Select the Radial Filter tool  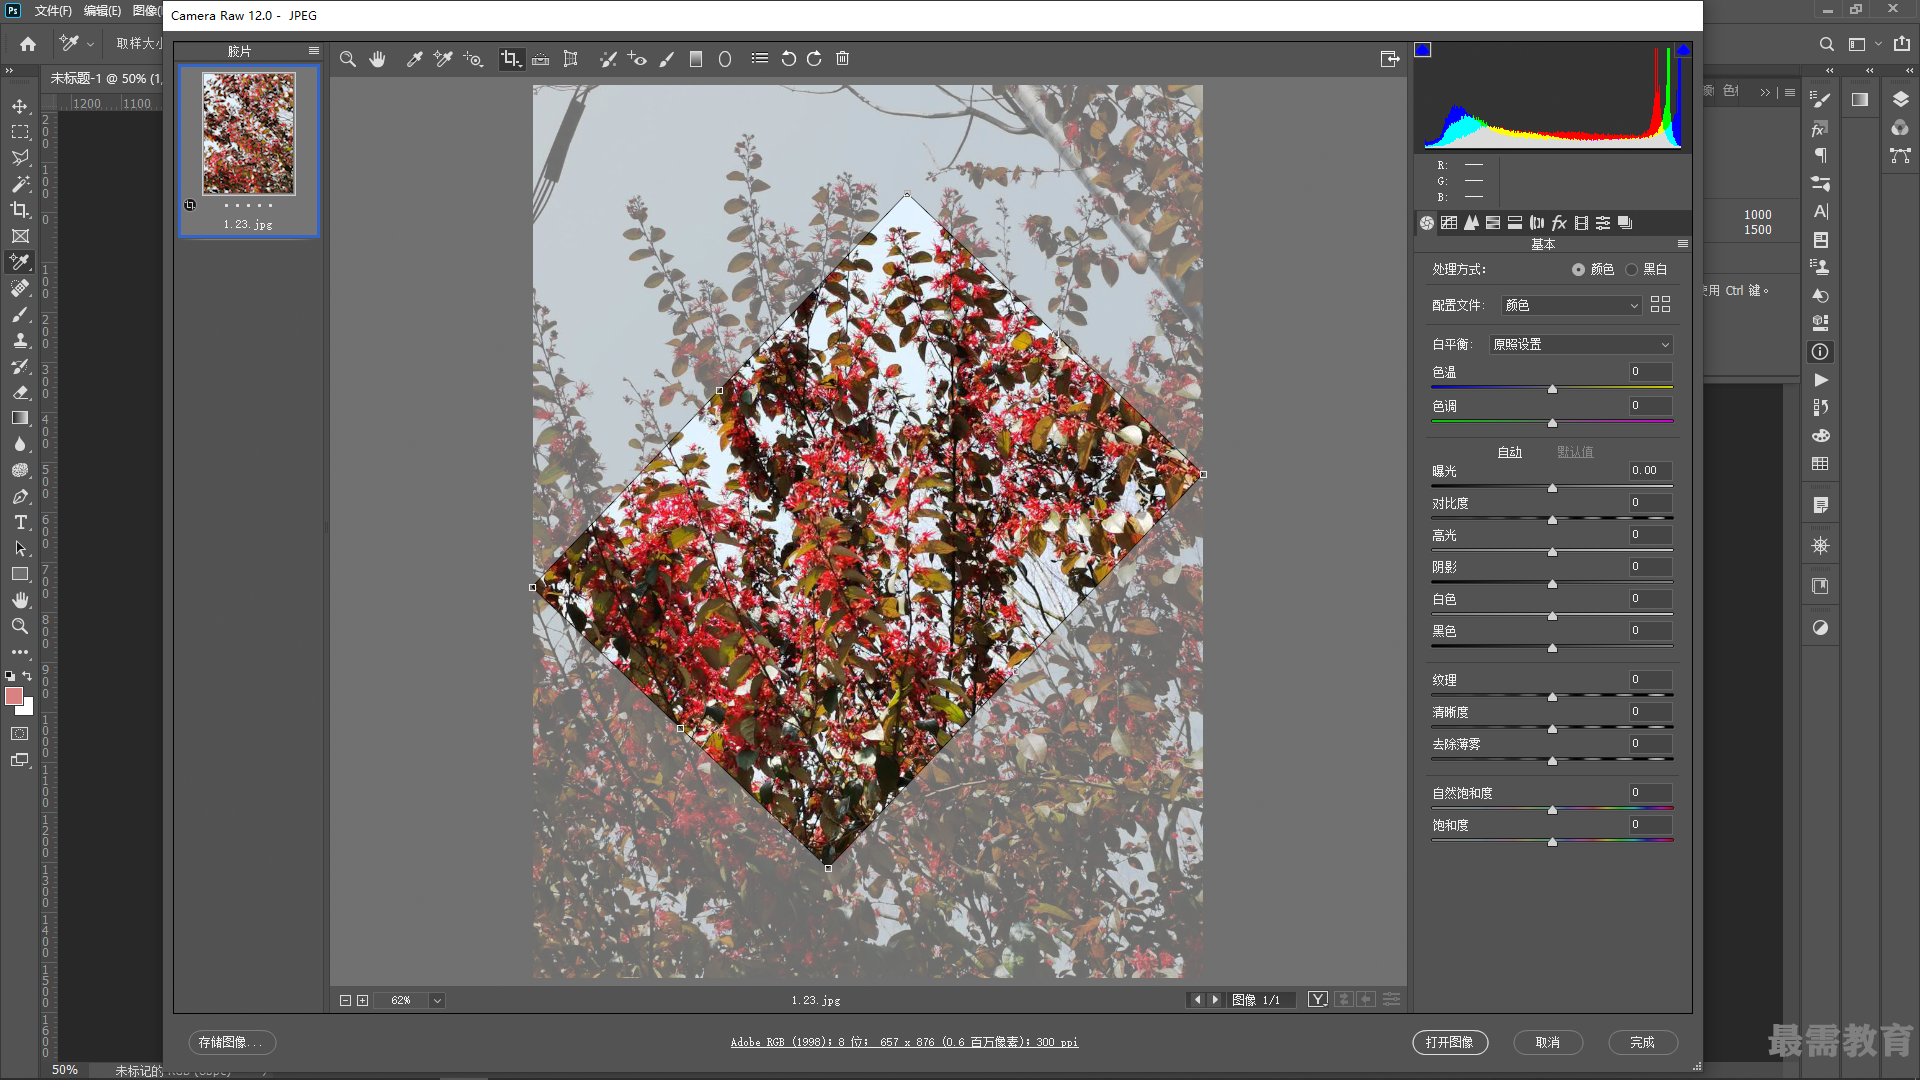[725, 59]
